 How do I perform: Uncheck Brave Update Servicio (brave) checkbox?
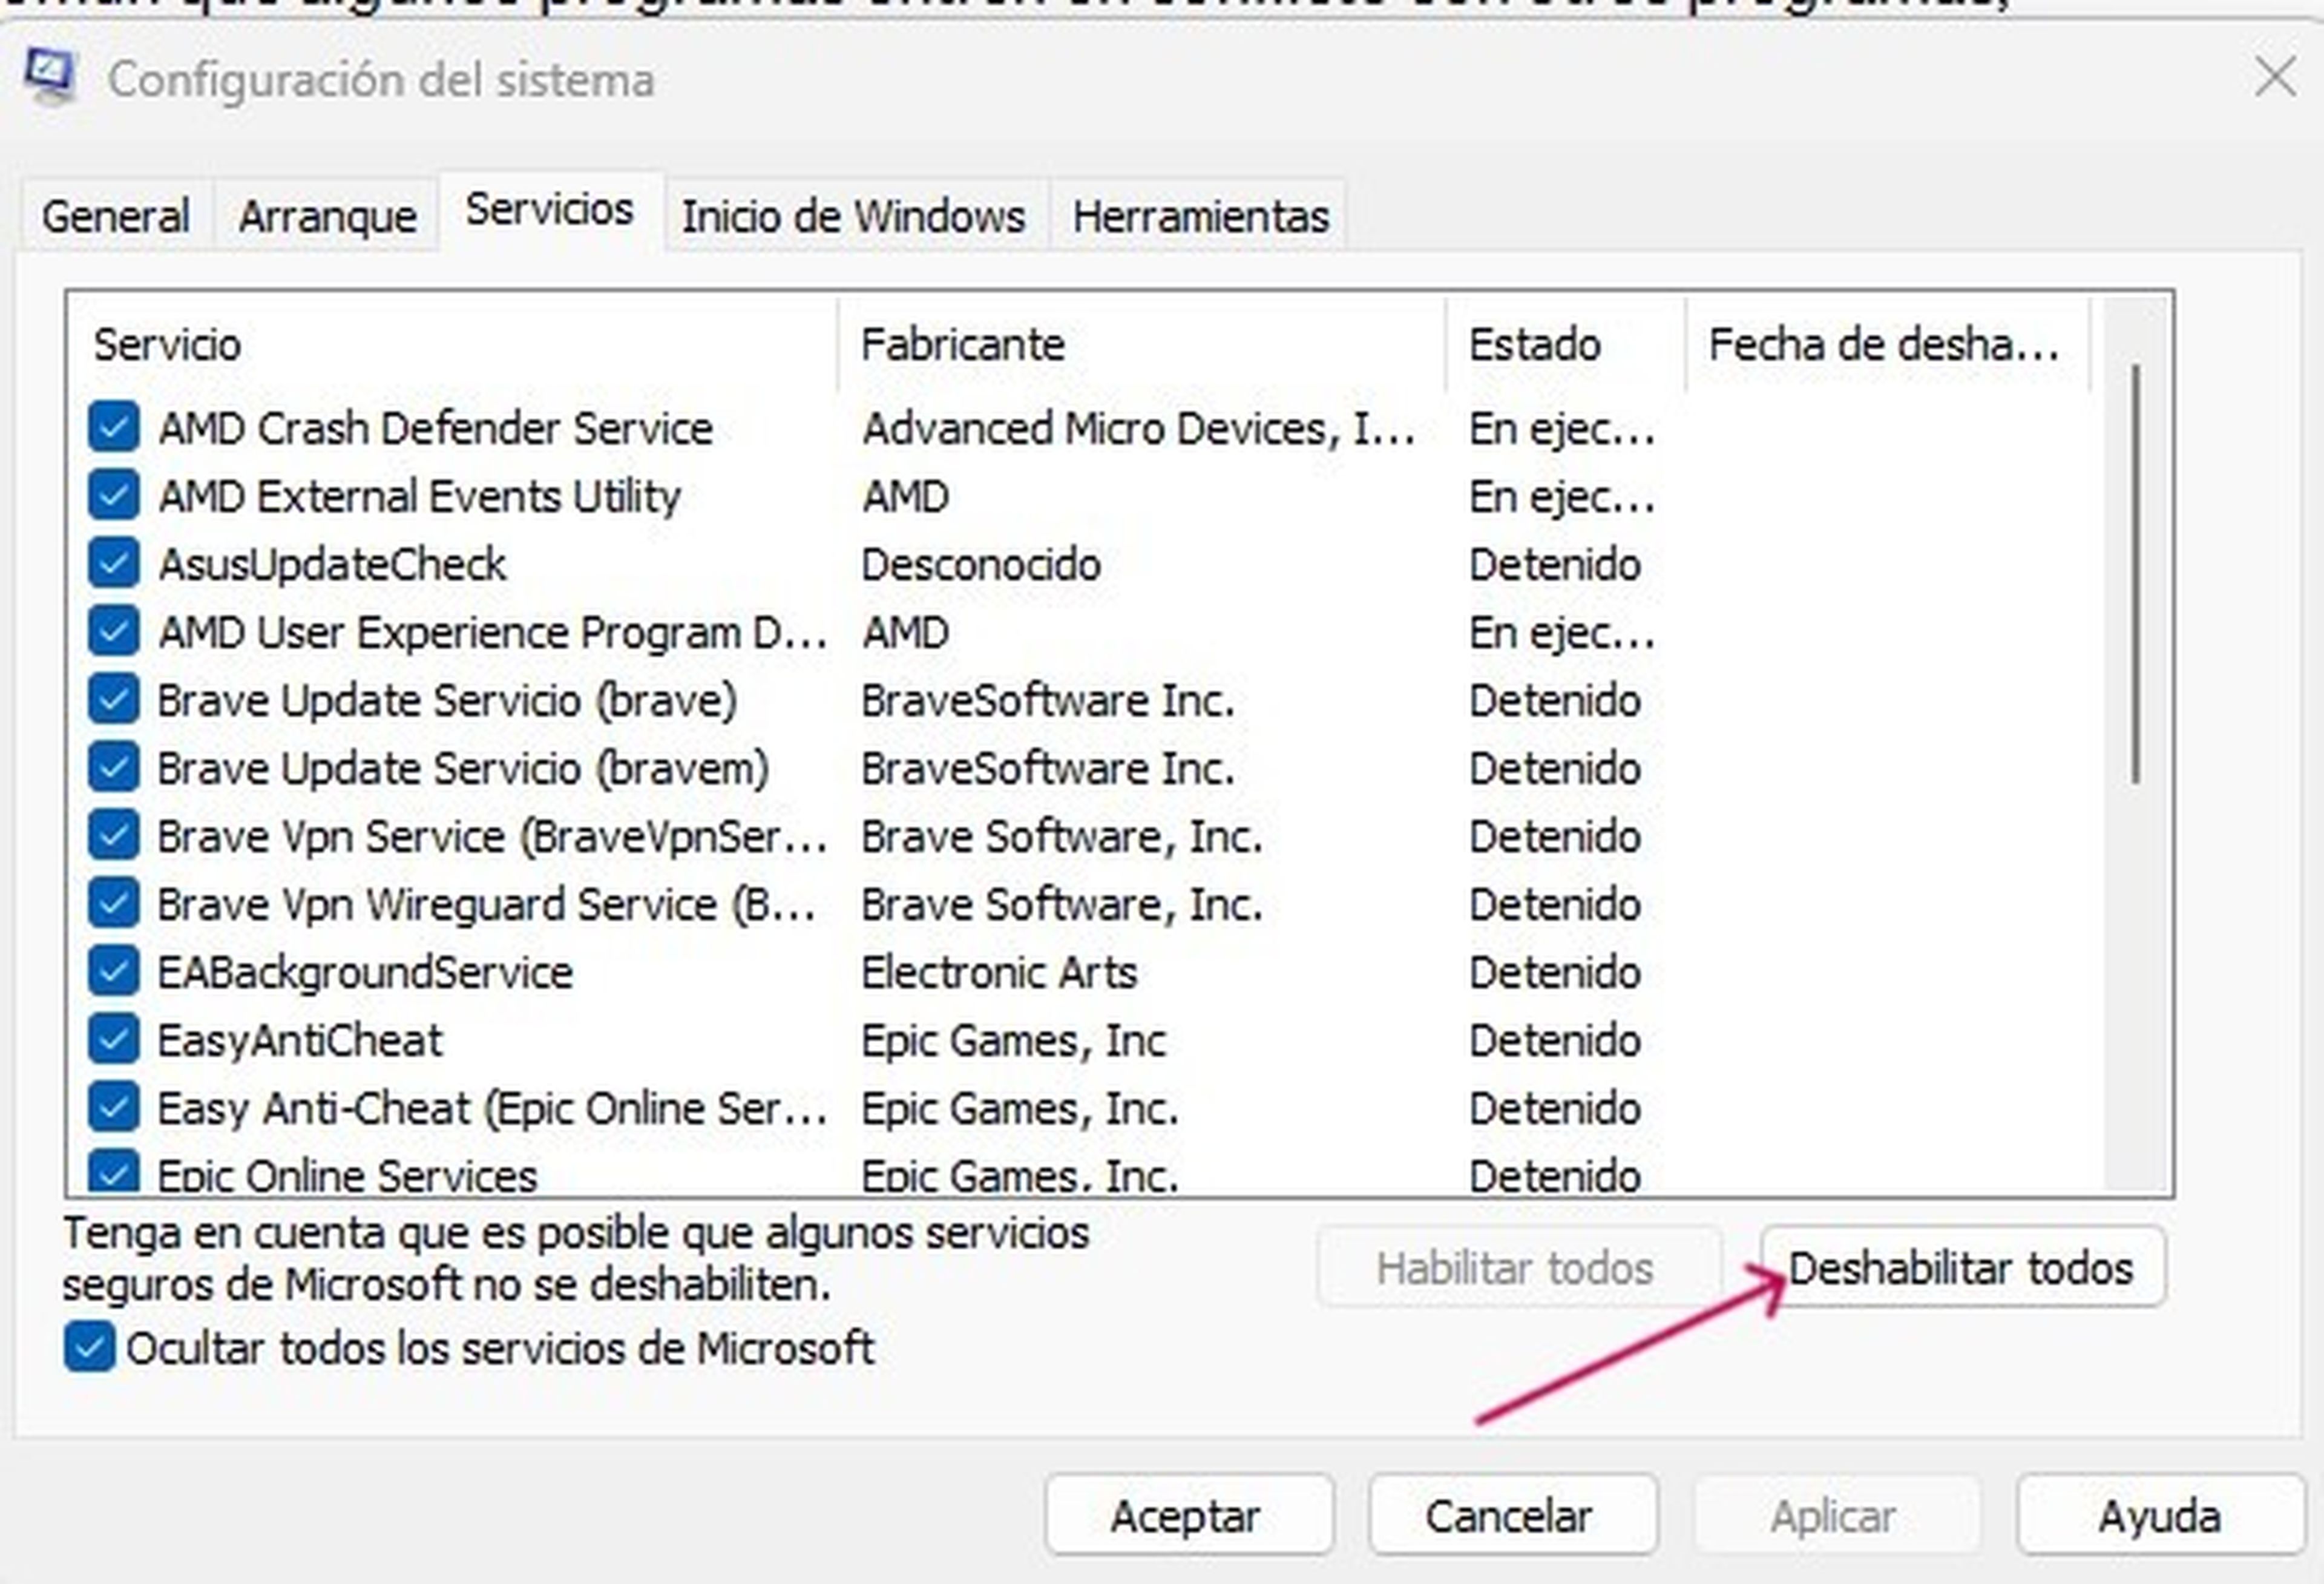[x=113, y=700]
